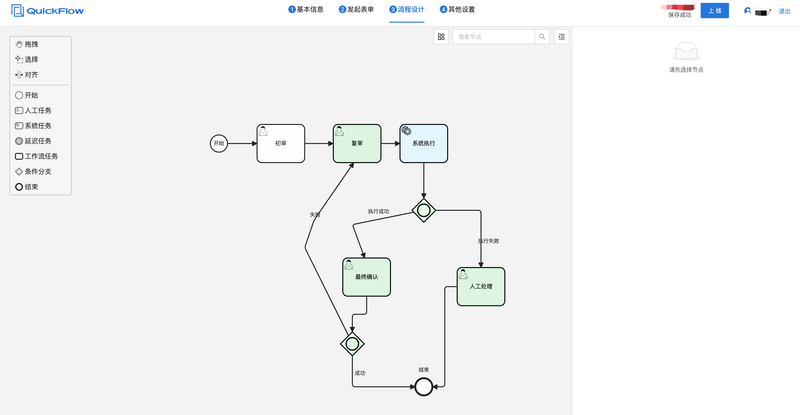
Task: Select the gateway diamond below 最终确认
Action: 352,344
